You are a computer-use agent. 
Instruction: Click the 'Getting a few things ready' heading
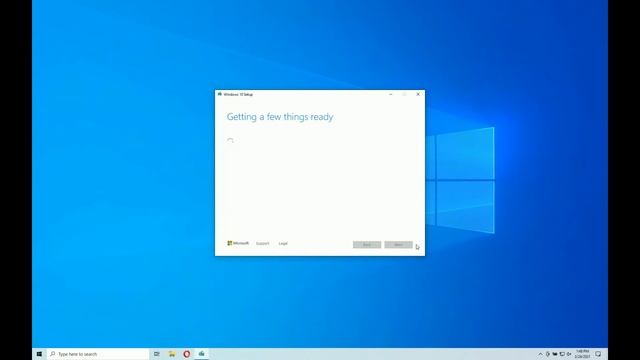click(x=280, y=117)
